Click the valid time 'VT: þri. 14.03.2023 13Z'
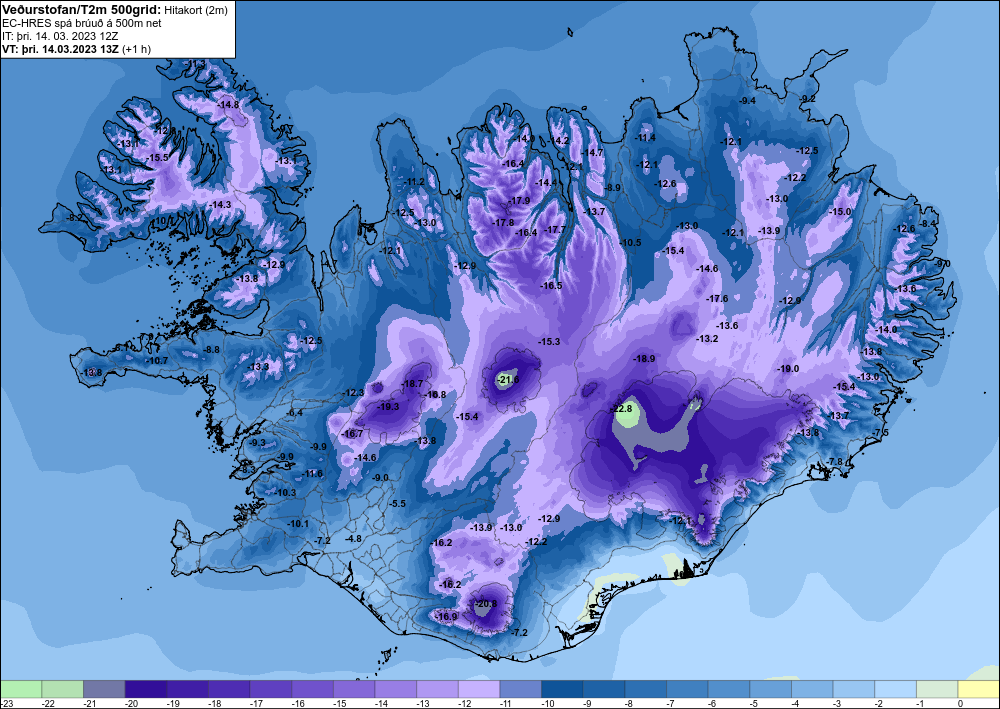Viewport: 1000px width, 709px height. click(x=60, y=49)
